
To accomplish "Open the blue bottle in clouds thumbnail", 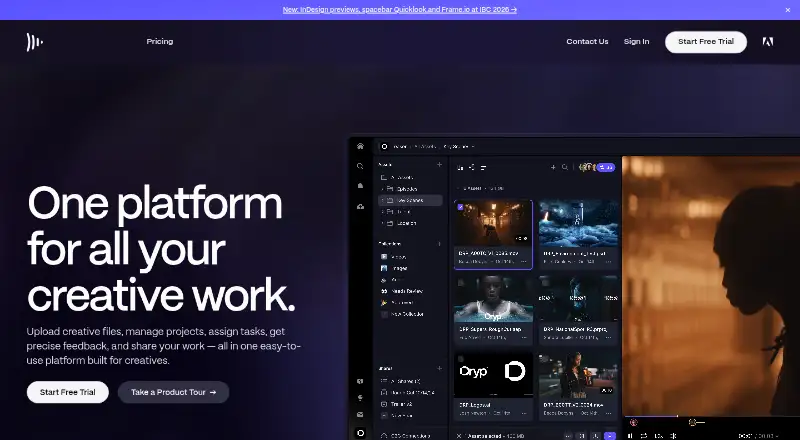I will click(579, 223).
